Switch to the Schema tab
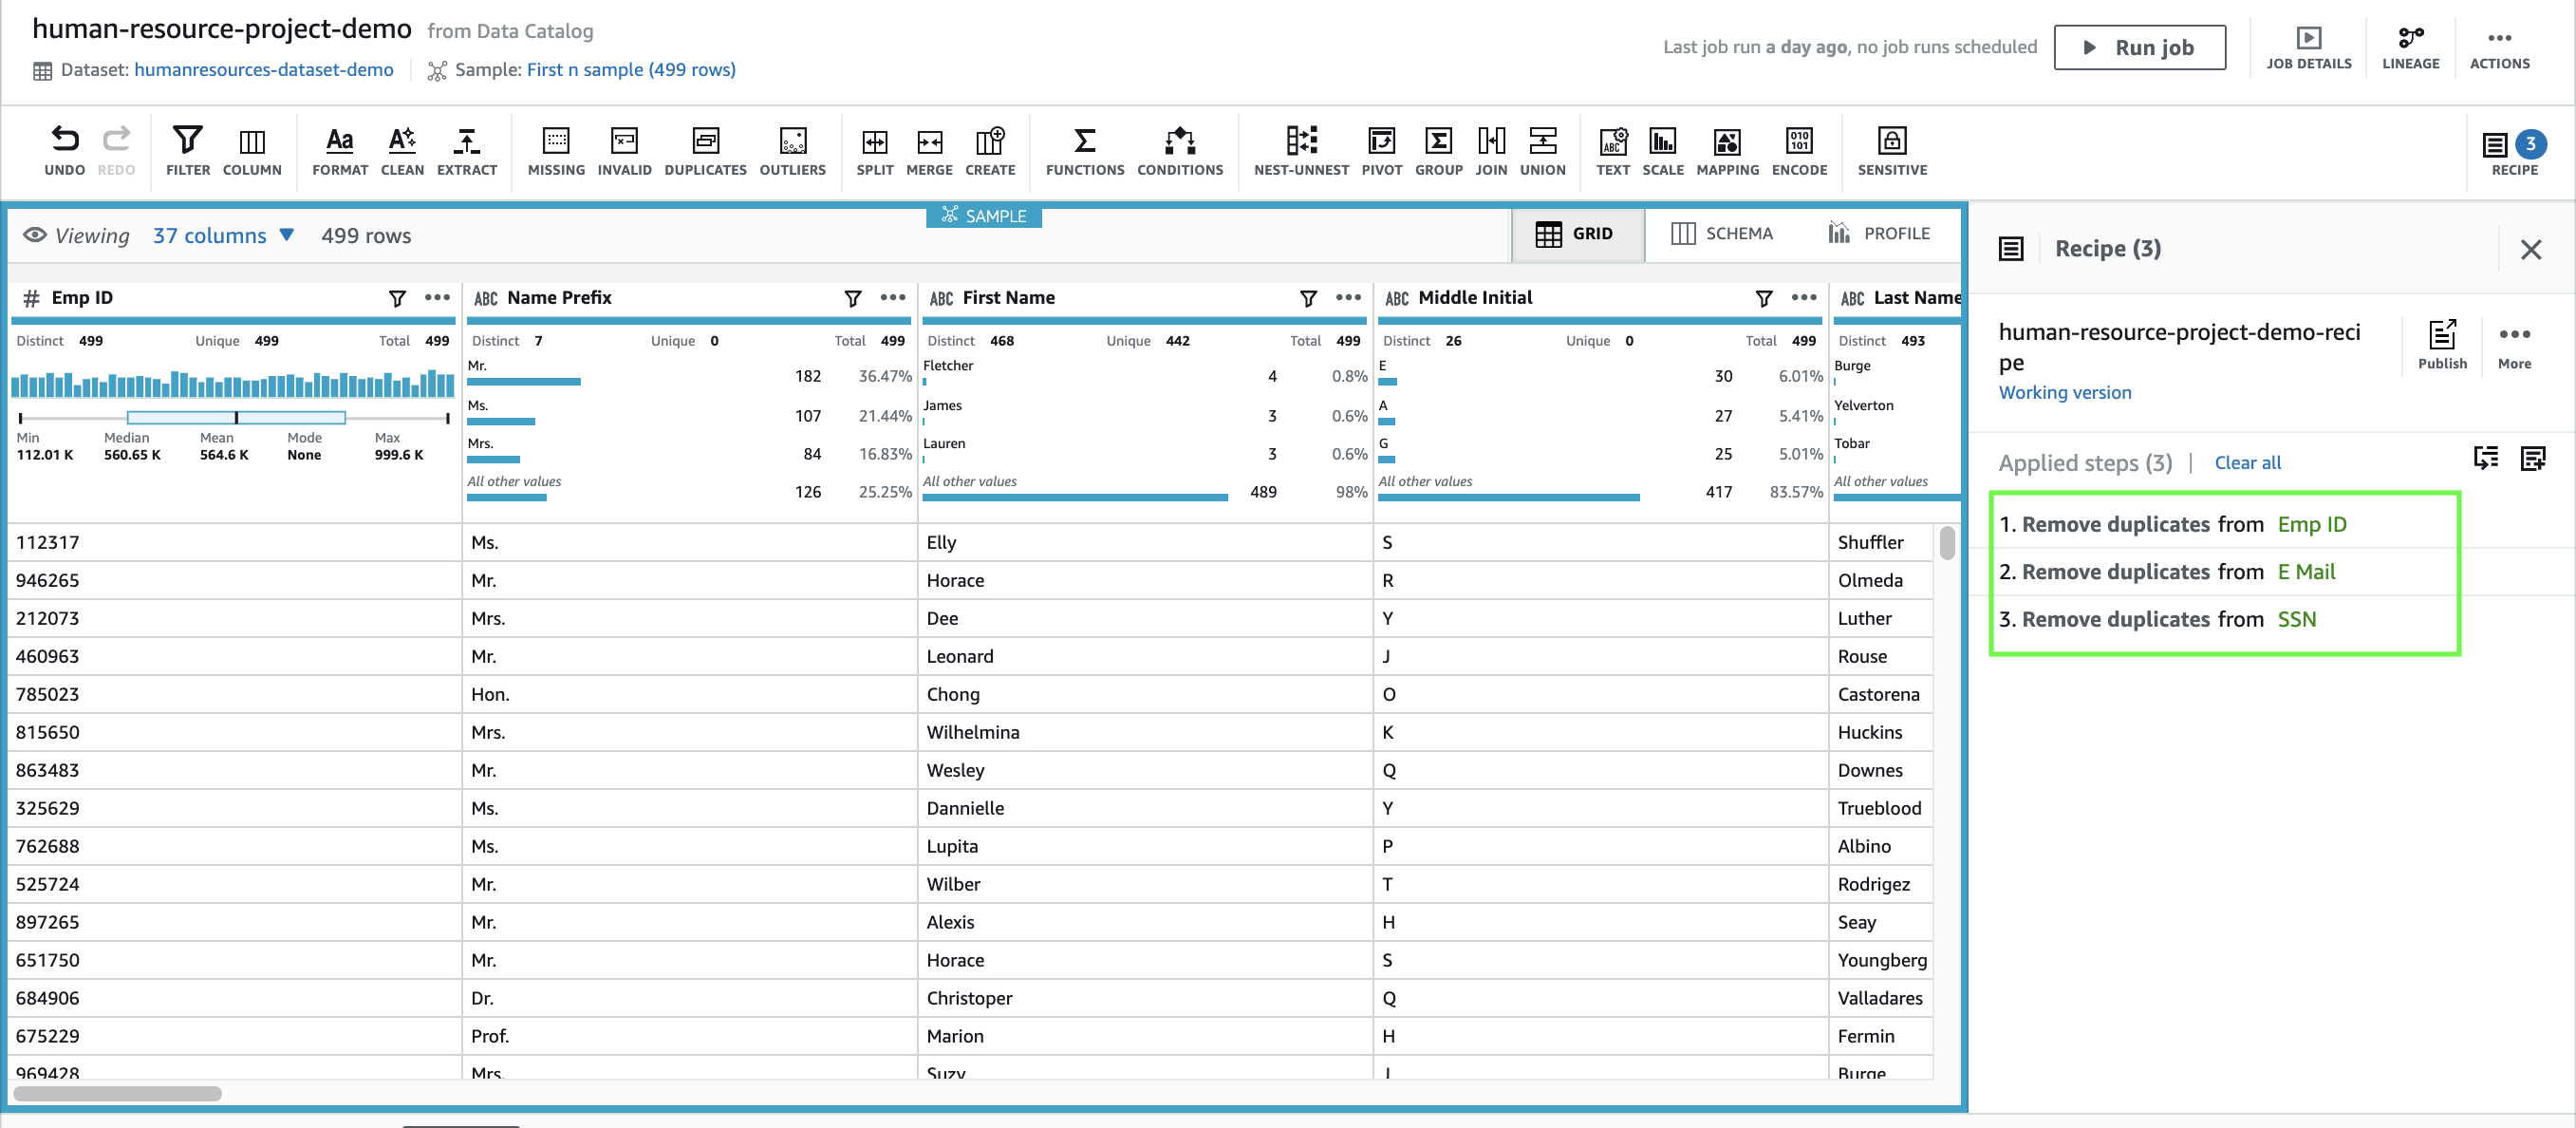This screenshot has width=2576, height=1128. point(1721,233)
